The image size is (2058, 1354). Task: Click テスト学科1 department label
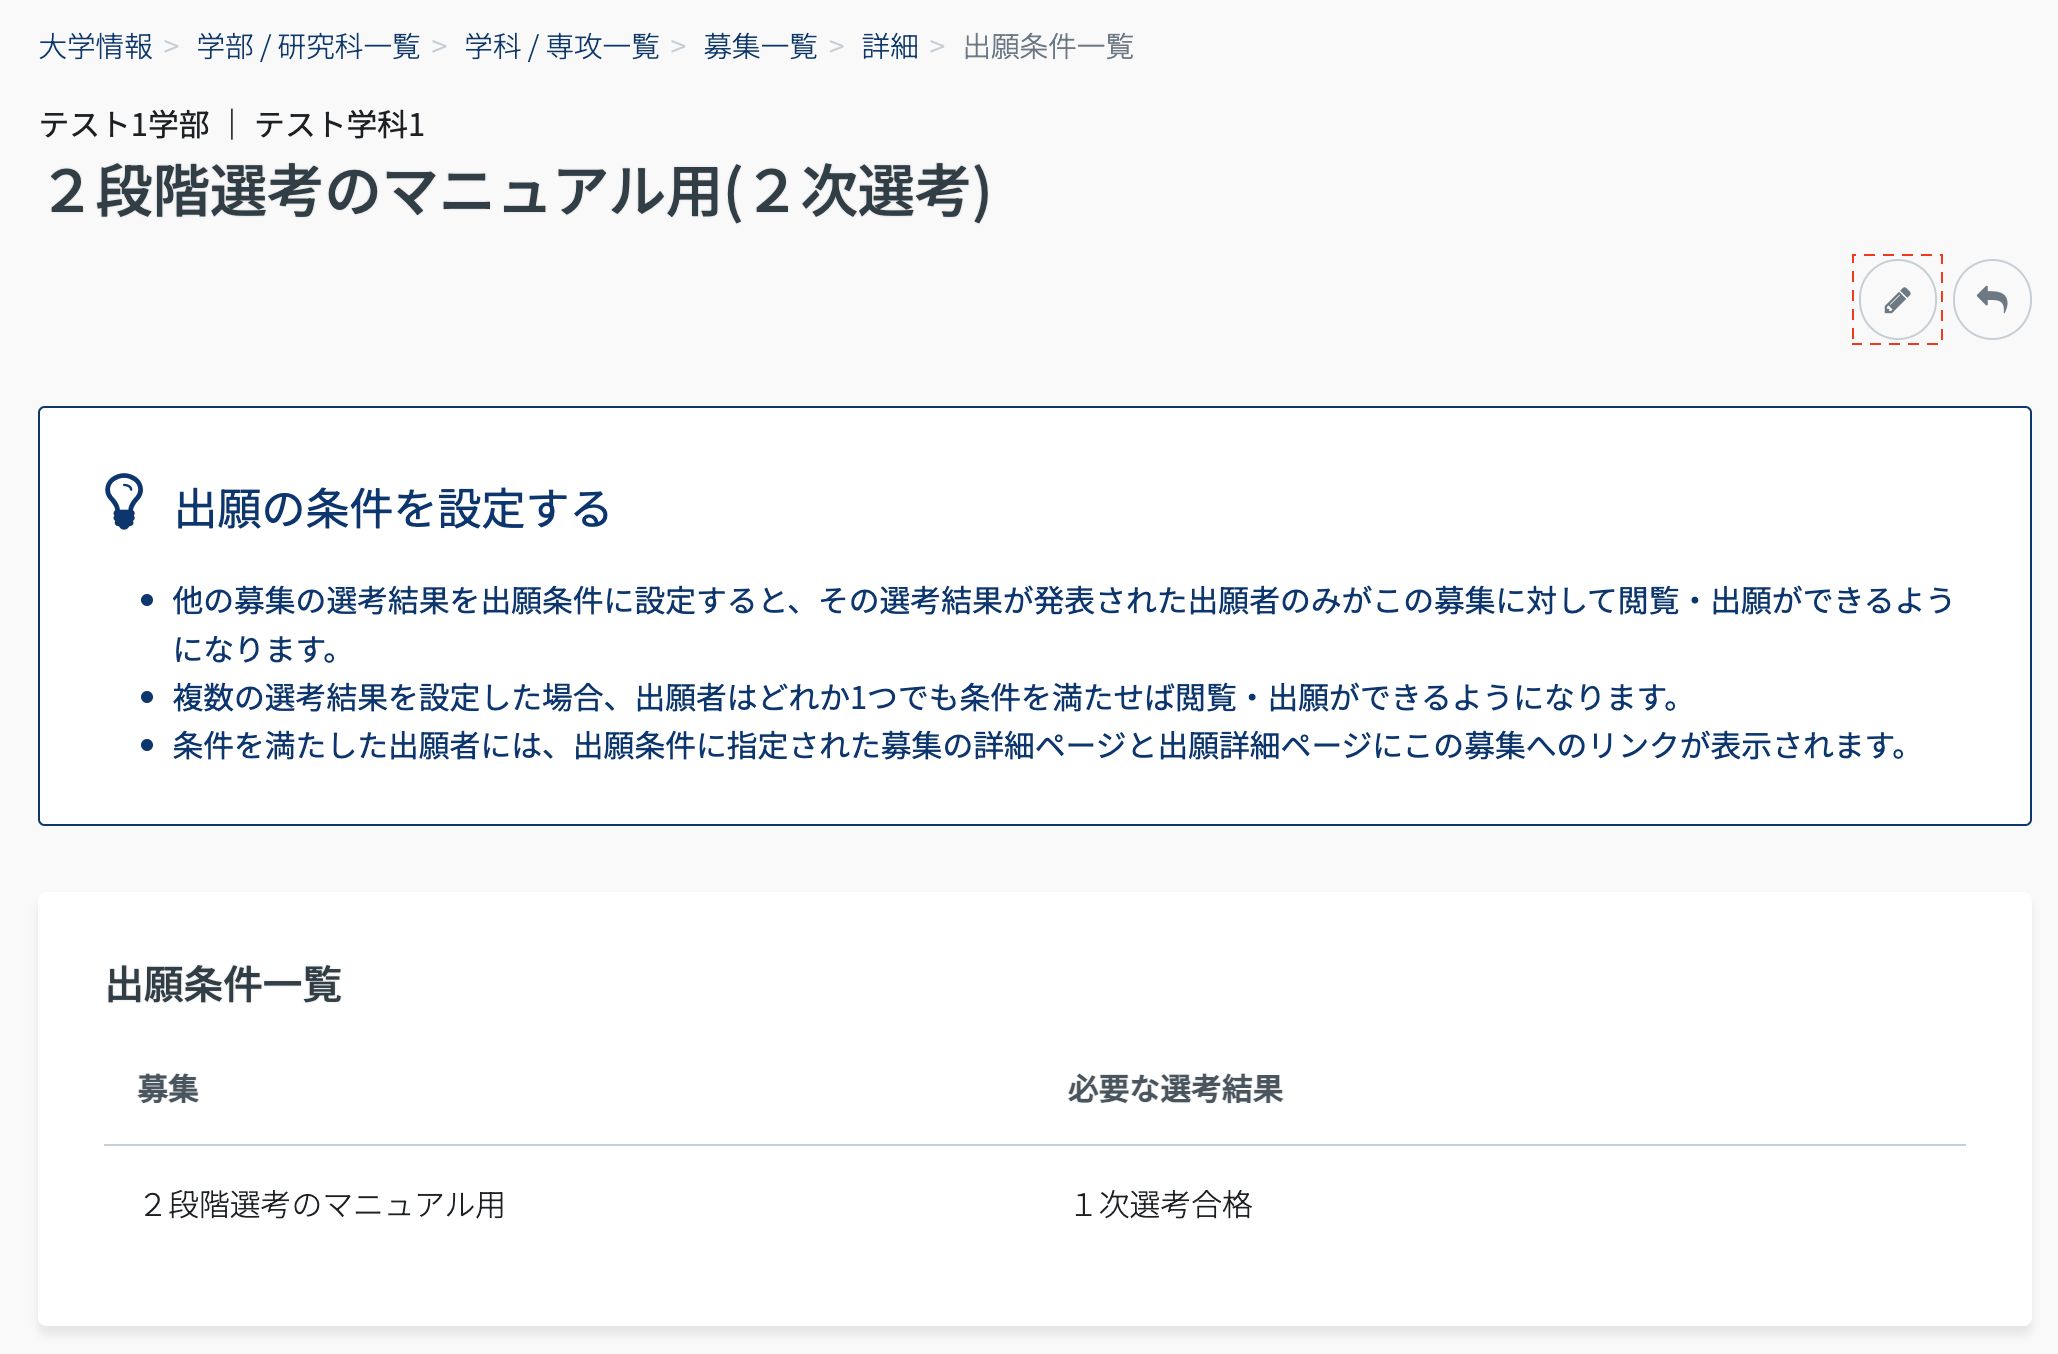pos(340,125)
